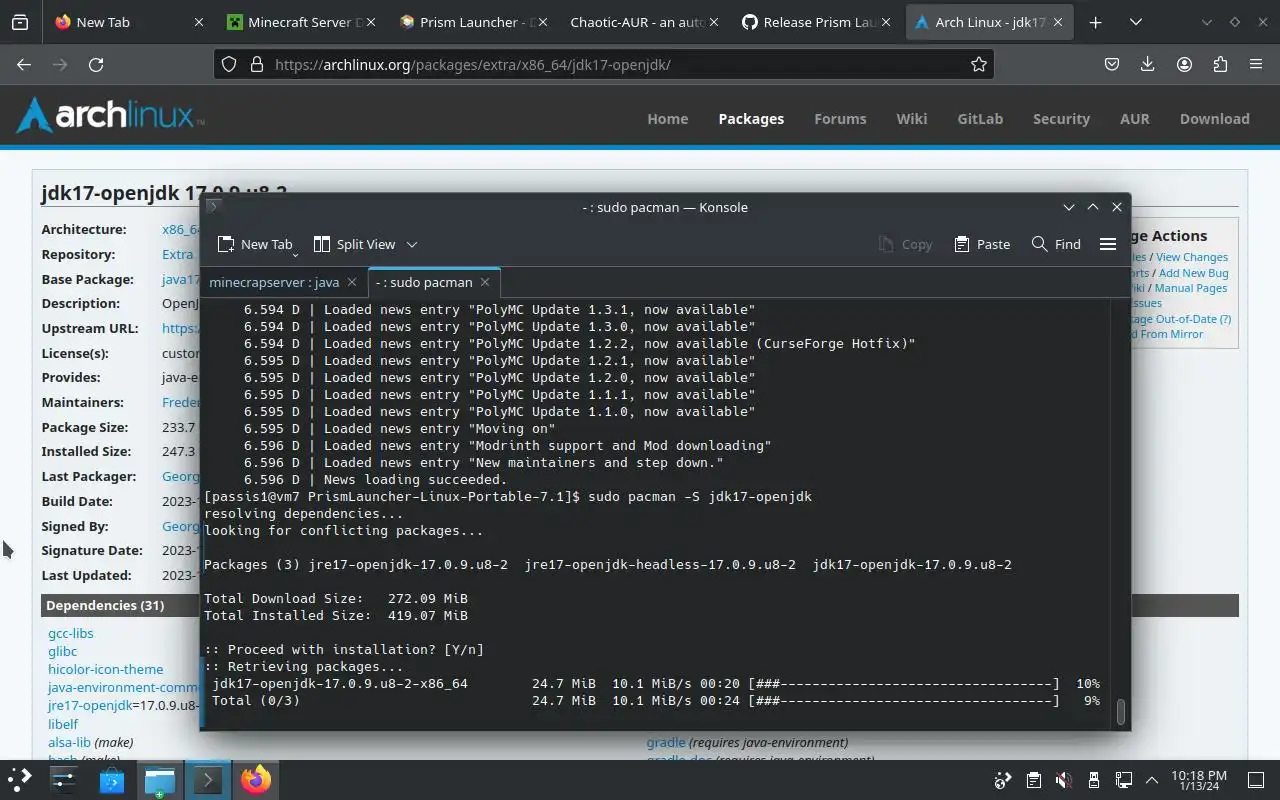
Task: Open gcc-libs dependency link
Action: [70, 633]
